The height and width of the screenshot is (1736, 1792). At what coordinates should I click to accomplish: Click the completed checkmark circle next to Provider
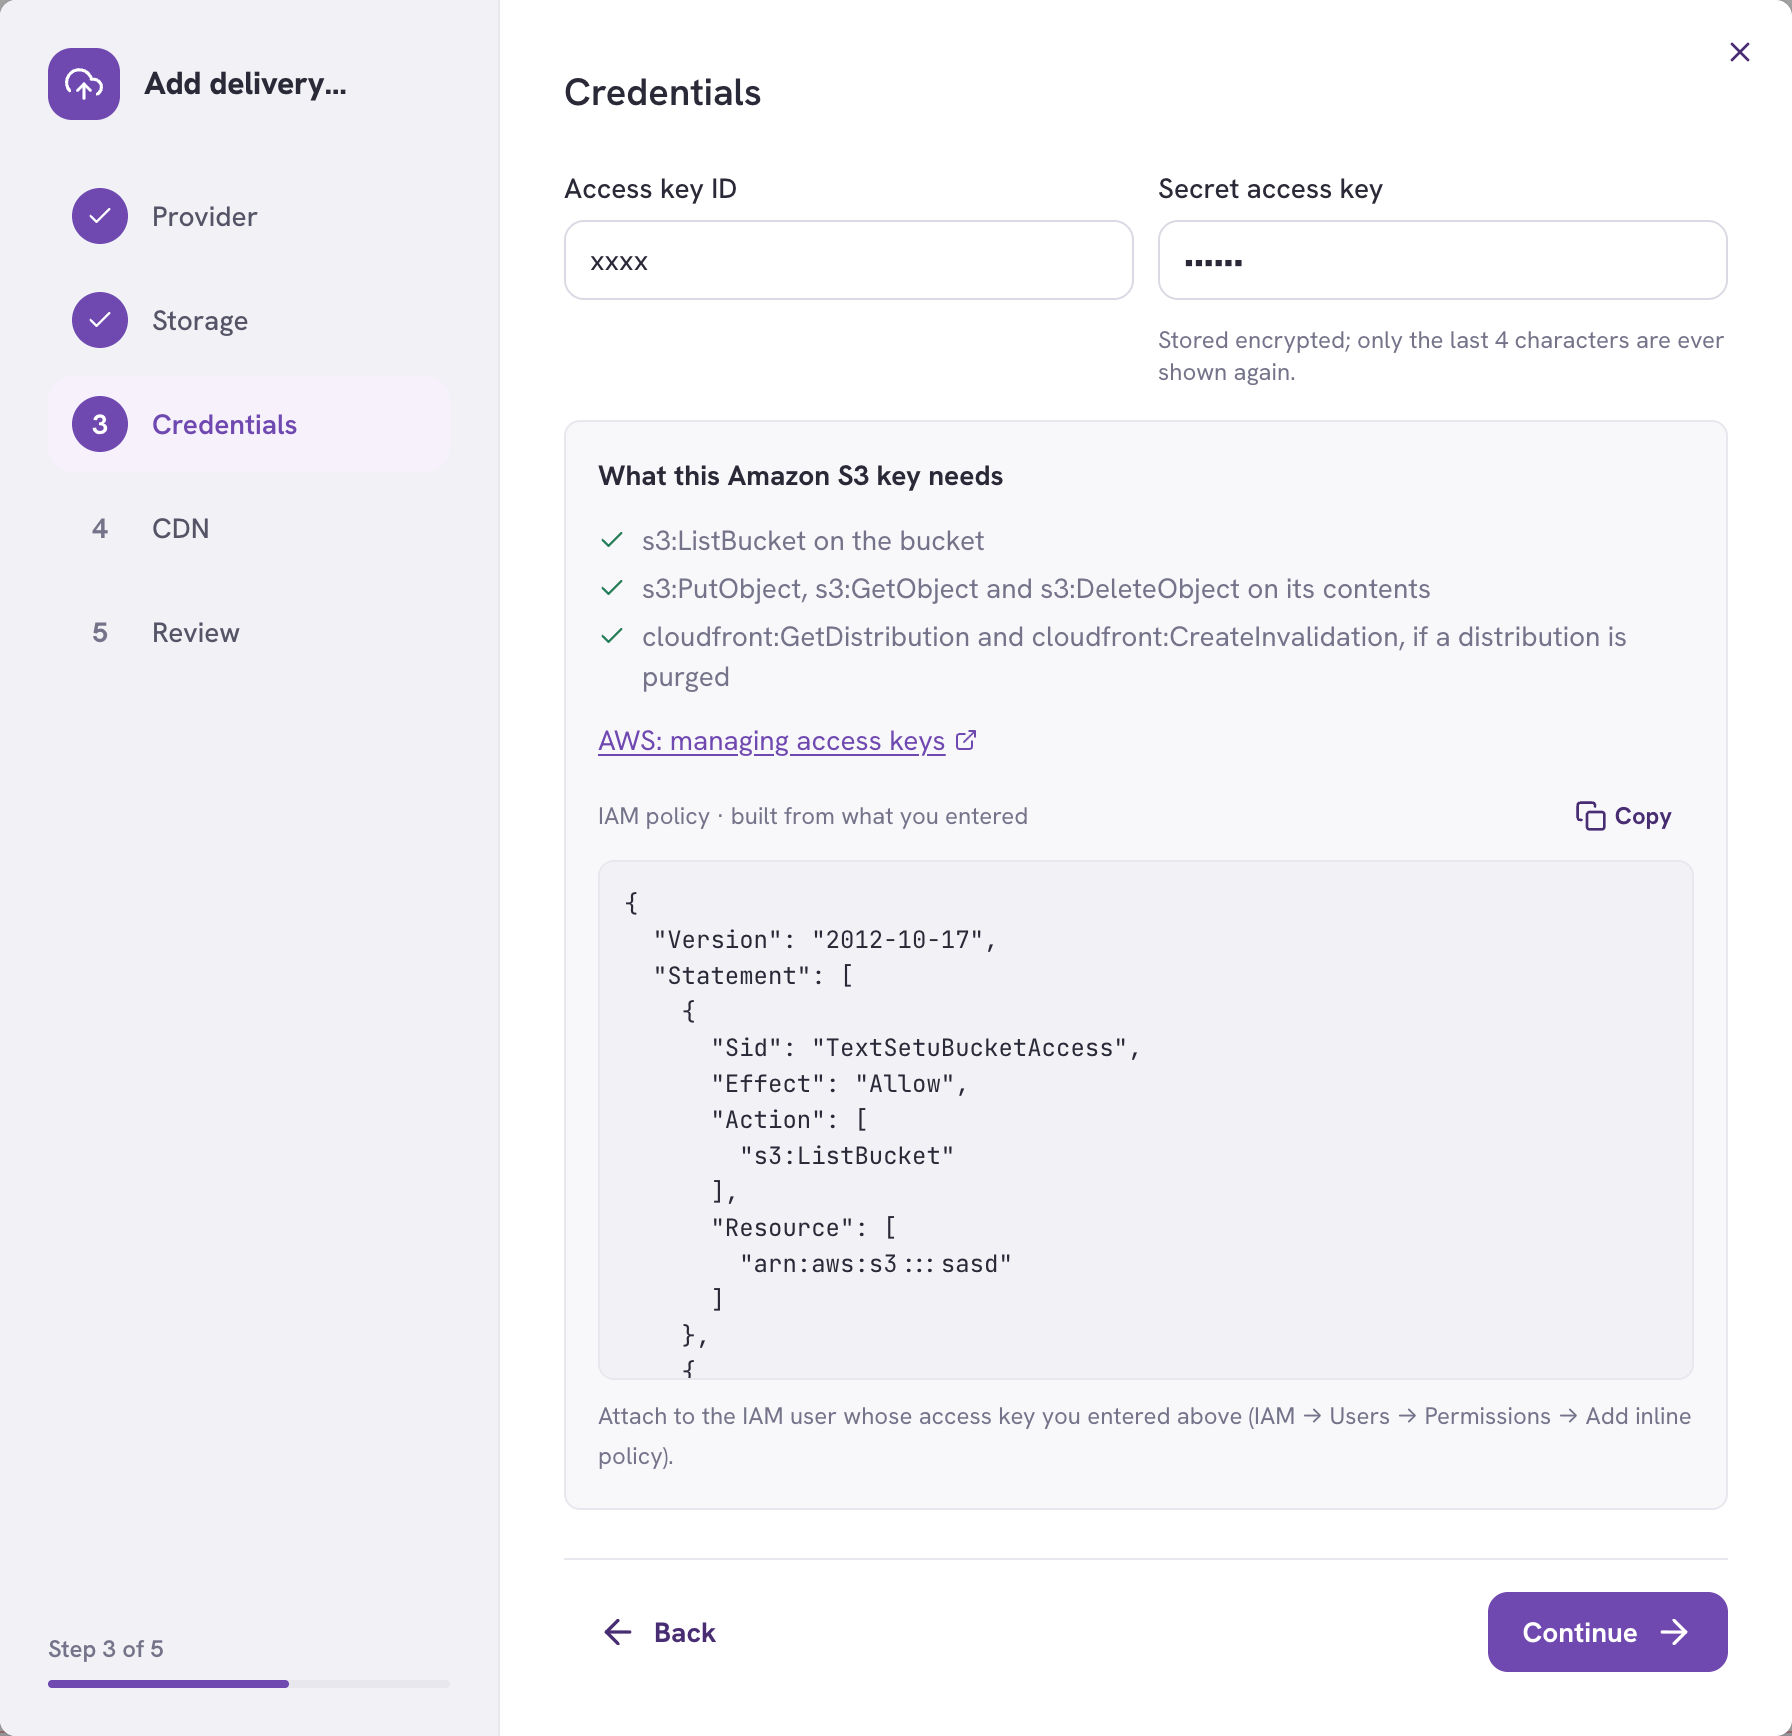click(100, 216)
